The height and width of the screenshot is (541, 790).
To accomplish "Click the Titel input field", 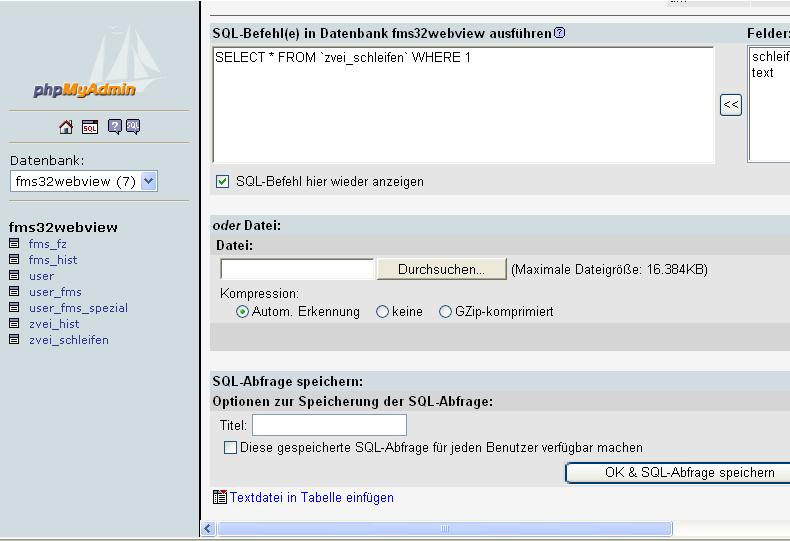I will tap(329, 425).
